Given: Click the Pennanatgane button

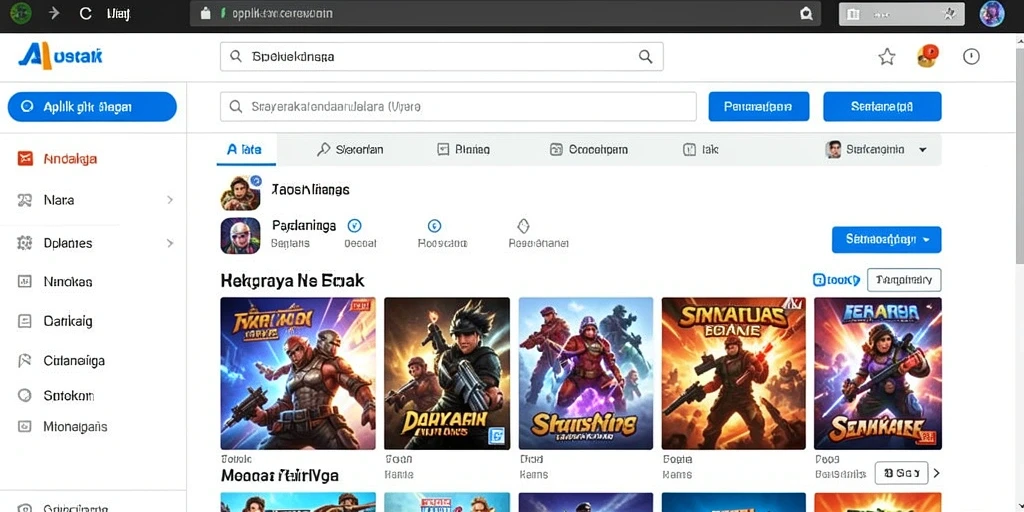Looking at the screenshot, I should point(759,106).
